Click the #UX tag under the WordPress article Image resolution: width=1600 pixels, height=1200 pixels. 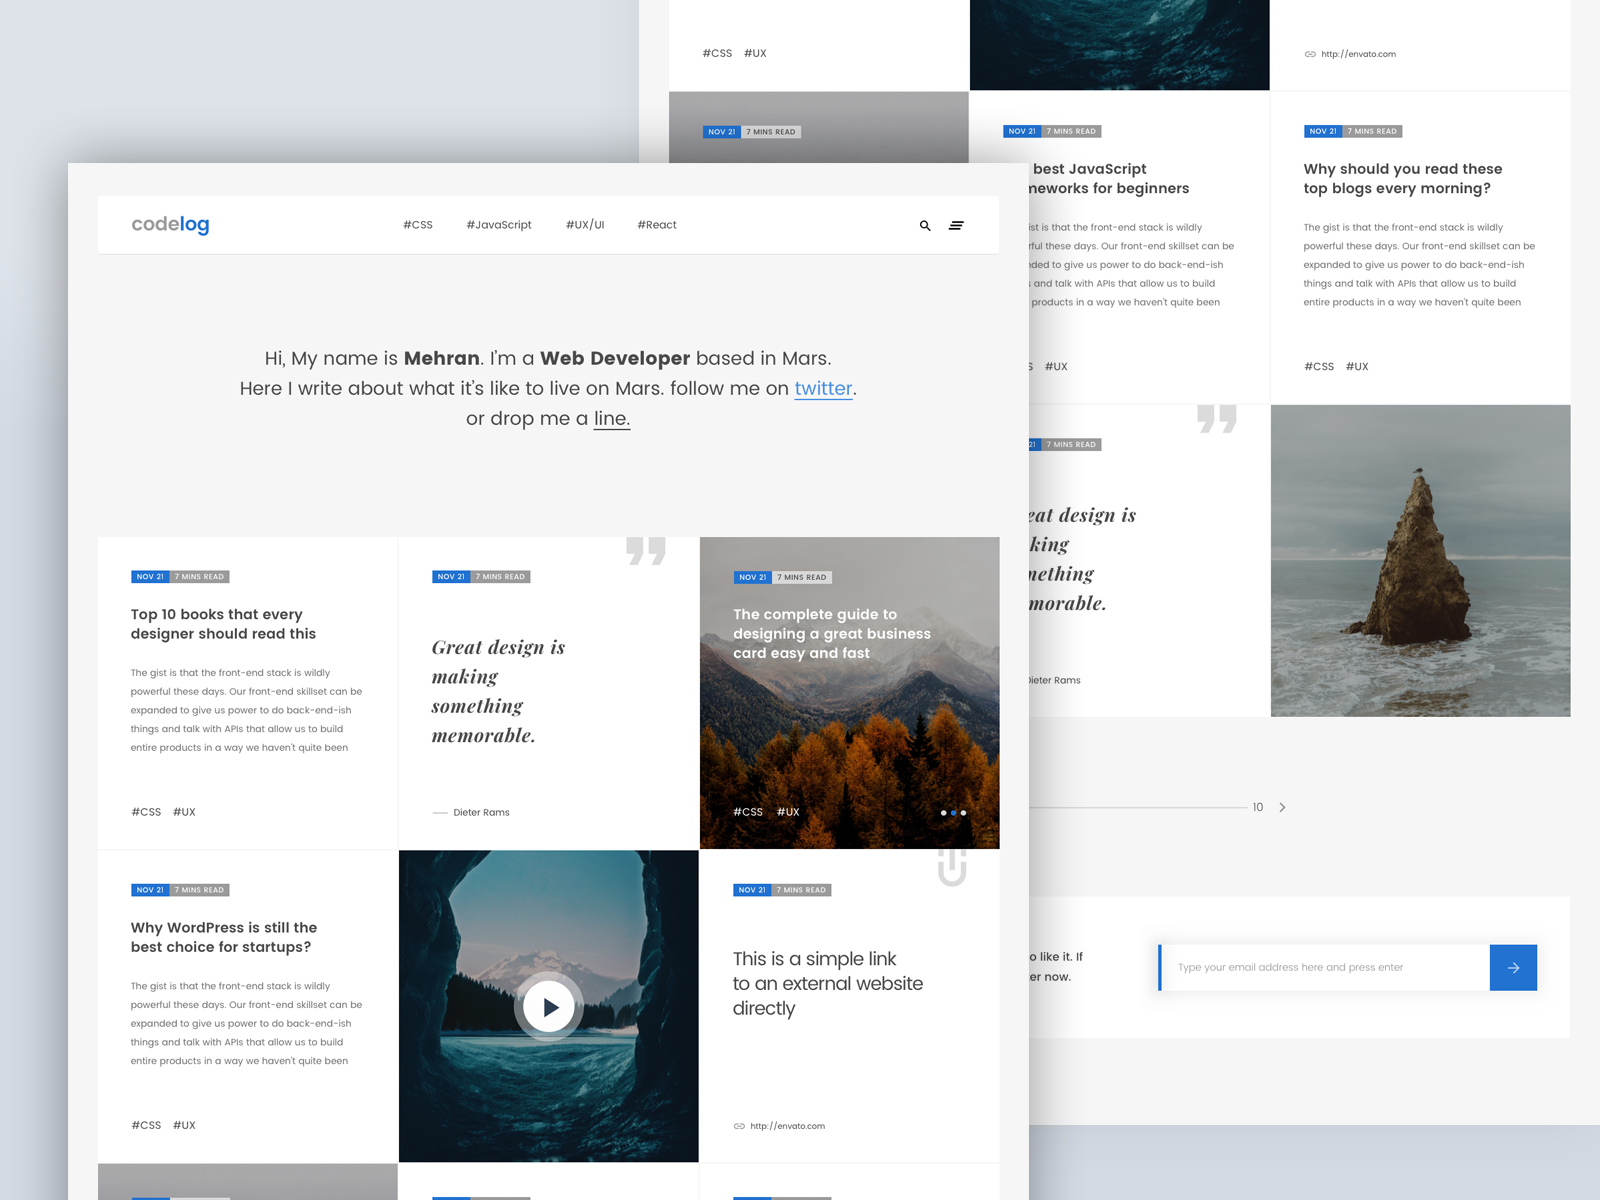[184, 1124]
